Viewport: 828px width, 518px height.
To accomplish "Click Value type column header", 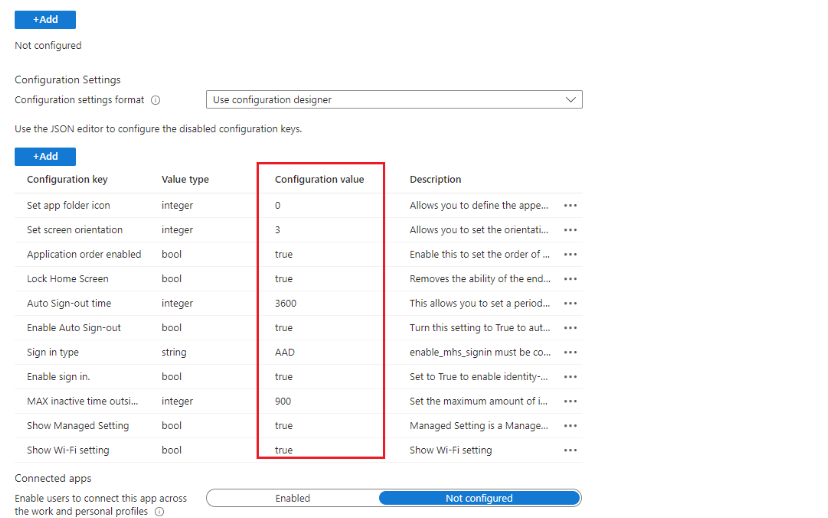I will [x=185, y=180].
